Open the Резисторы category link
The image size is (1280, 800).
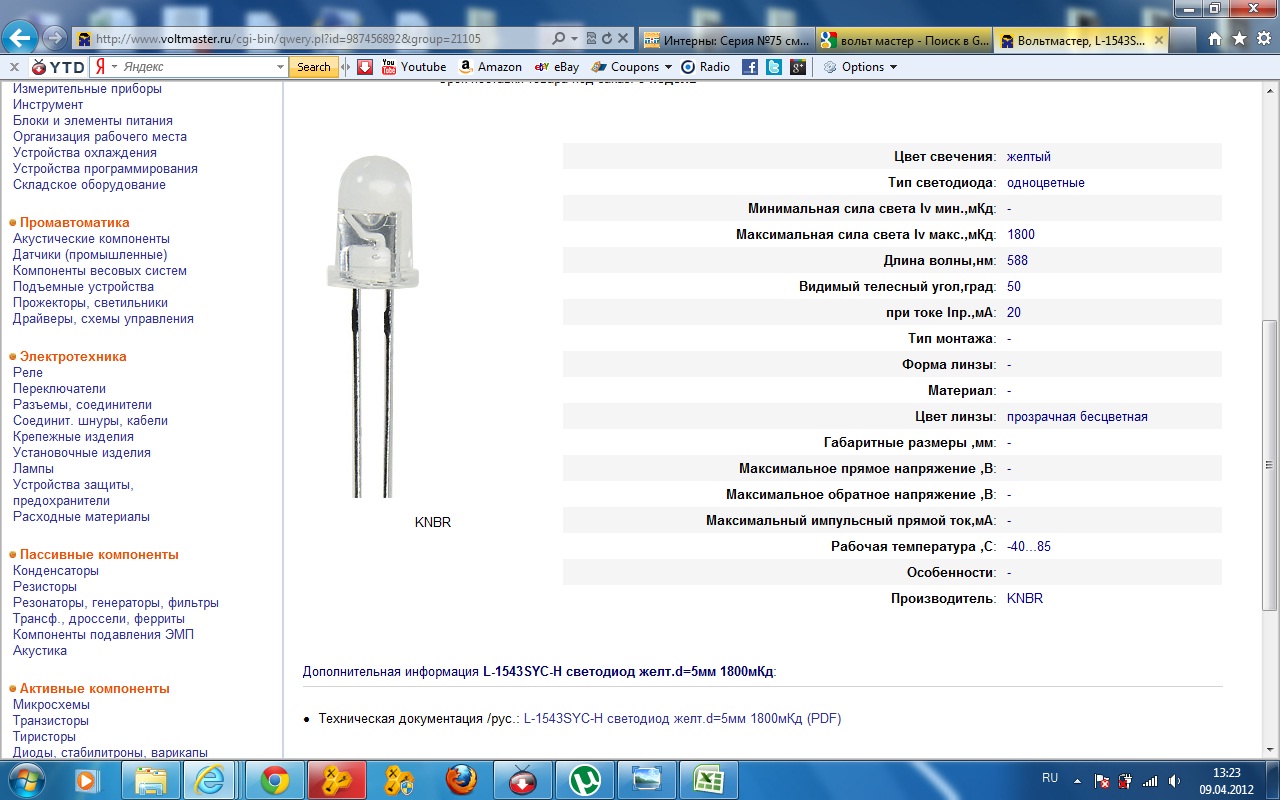click(45, 586)
